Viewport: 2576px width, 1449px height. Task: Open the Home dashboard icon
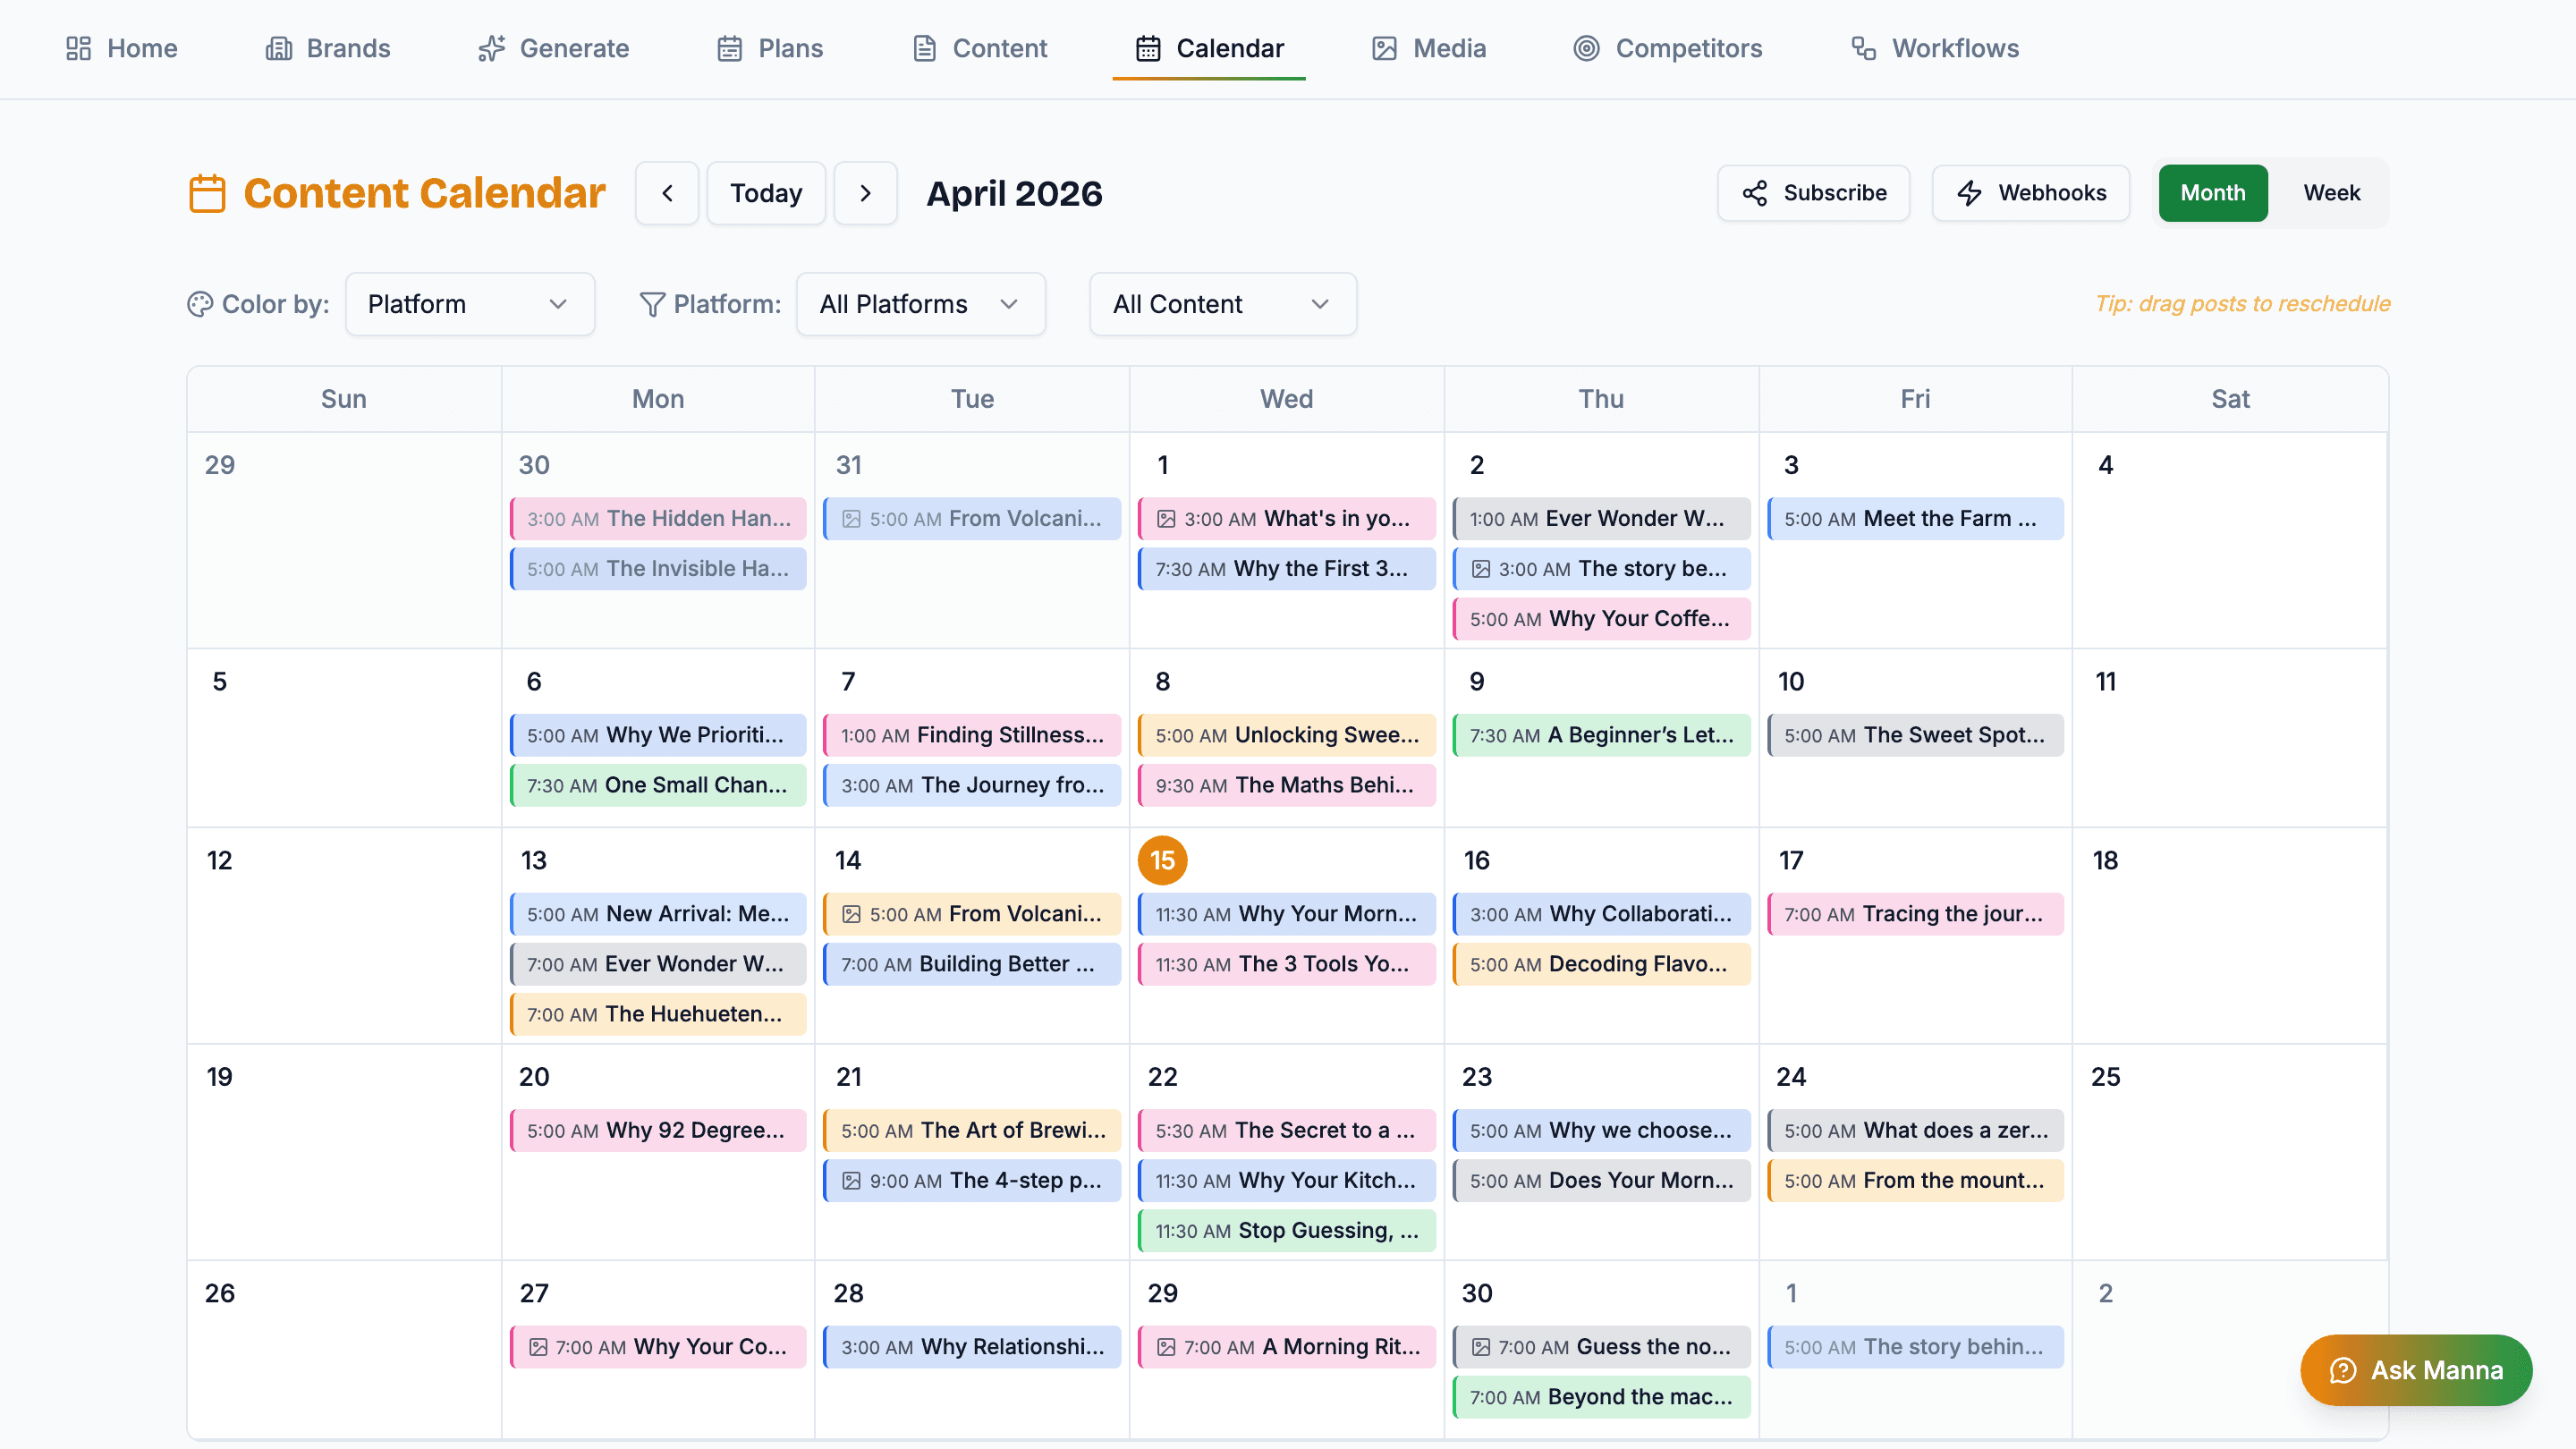tap(79, 48)
